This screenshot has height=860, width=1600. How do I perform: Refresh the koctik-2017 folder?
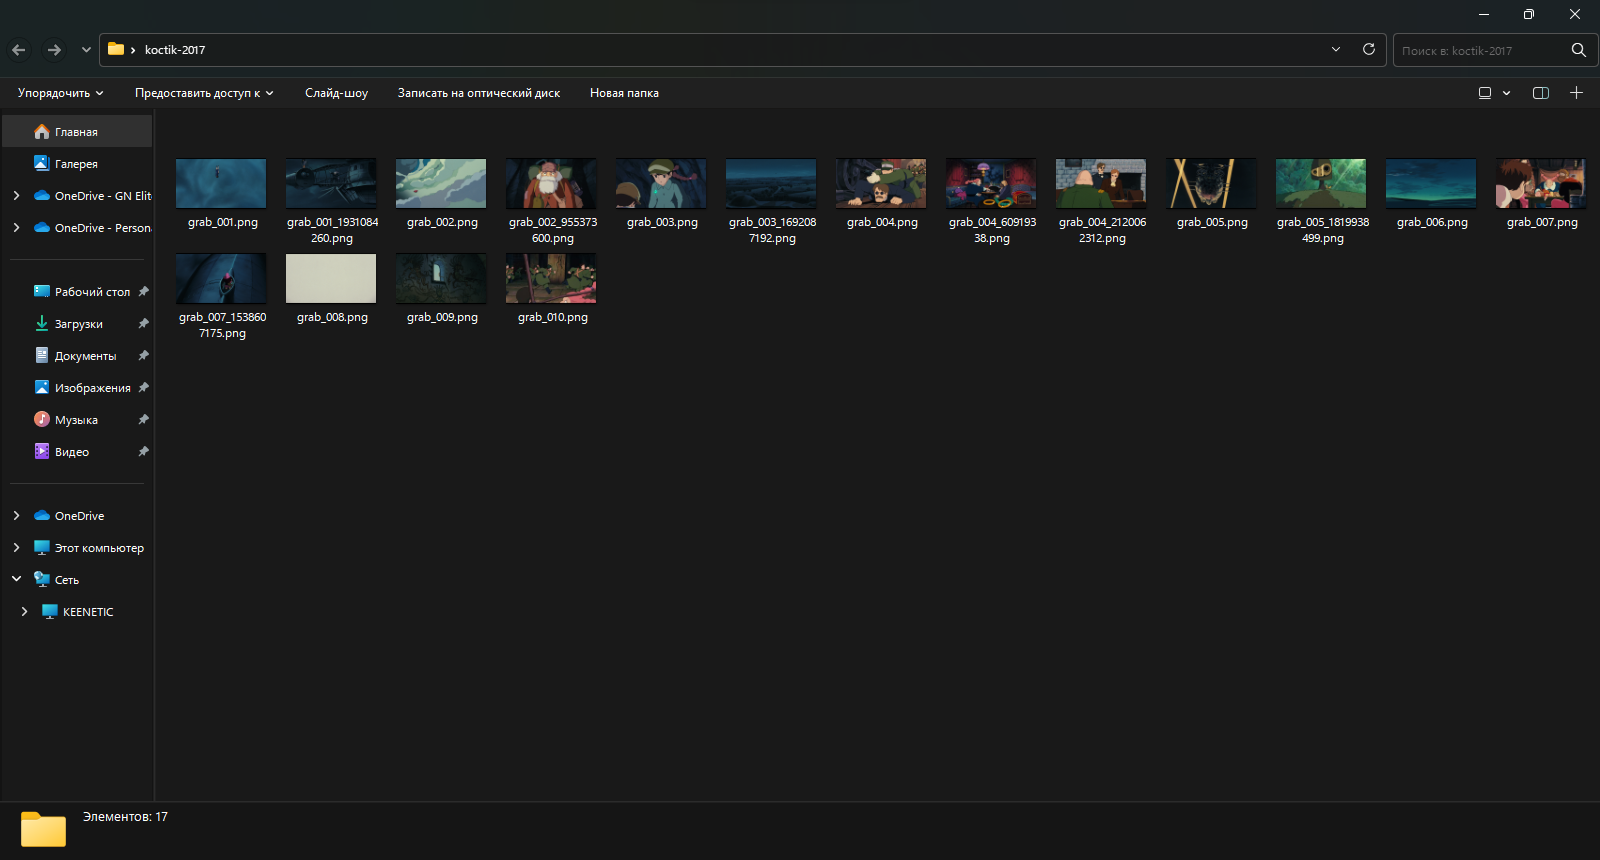(1369, 49)
